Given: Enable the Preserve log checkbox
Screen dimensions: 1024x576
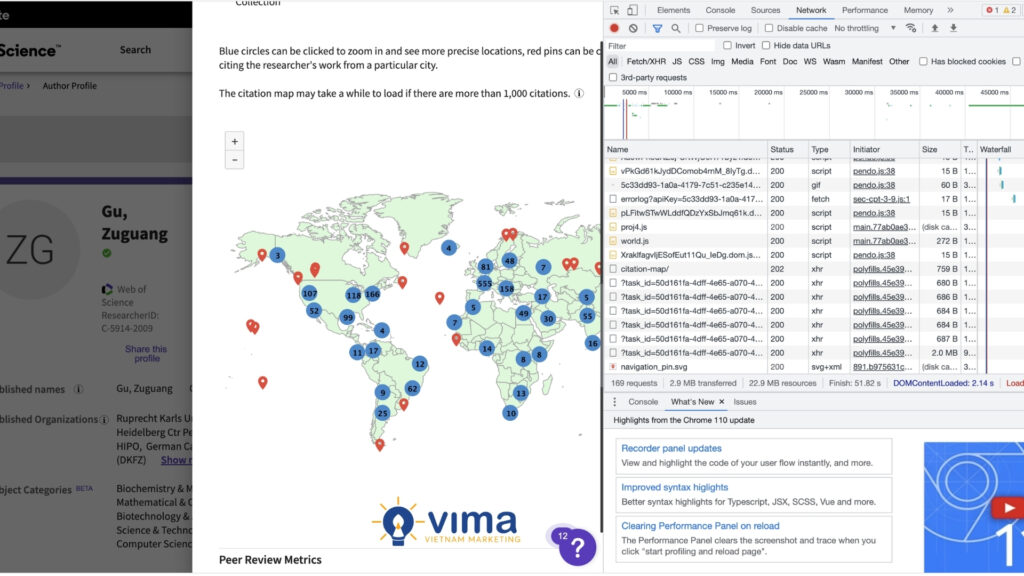Looking at the screenshot, I should [x=698, y=28].
